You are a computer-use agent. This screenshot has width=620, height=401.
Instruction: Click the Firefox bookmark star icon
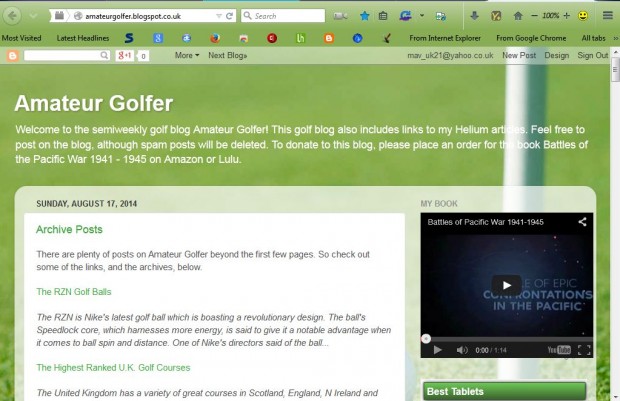[364, 16]
